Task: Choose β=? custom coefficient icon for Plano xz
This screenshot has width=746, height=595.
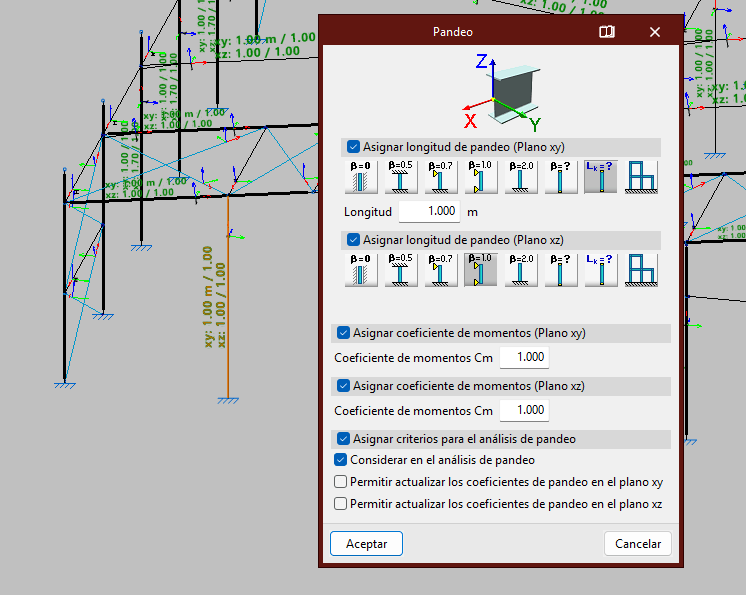Action: (x=561, y=270)
